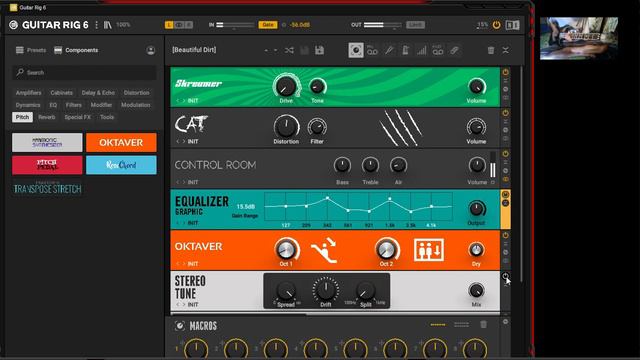
Task: Click the Skreamer Drive knob
Action: 286,86
